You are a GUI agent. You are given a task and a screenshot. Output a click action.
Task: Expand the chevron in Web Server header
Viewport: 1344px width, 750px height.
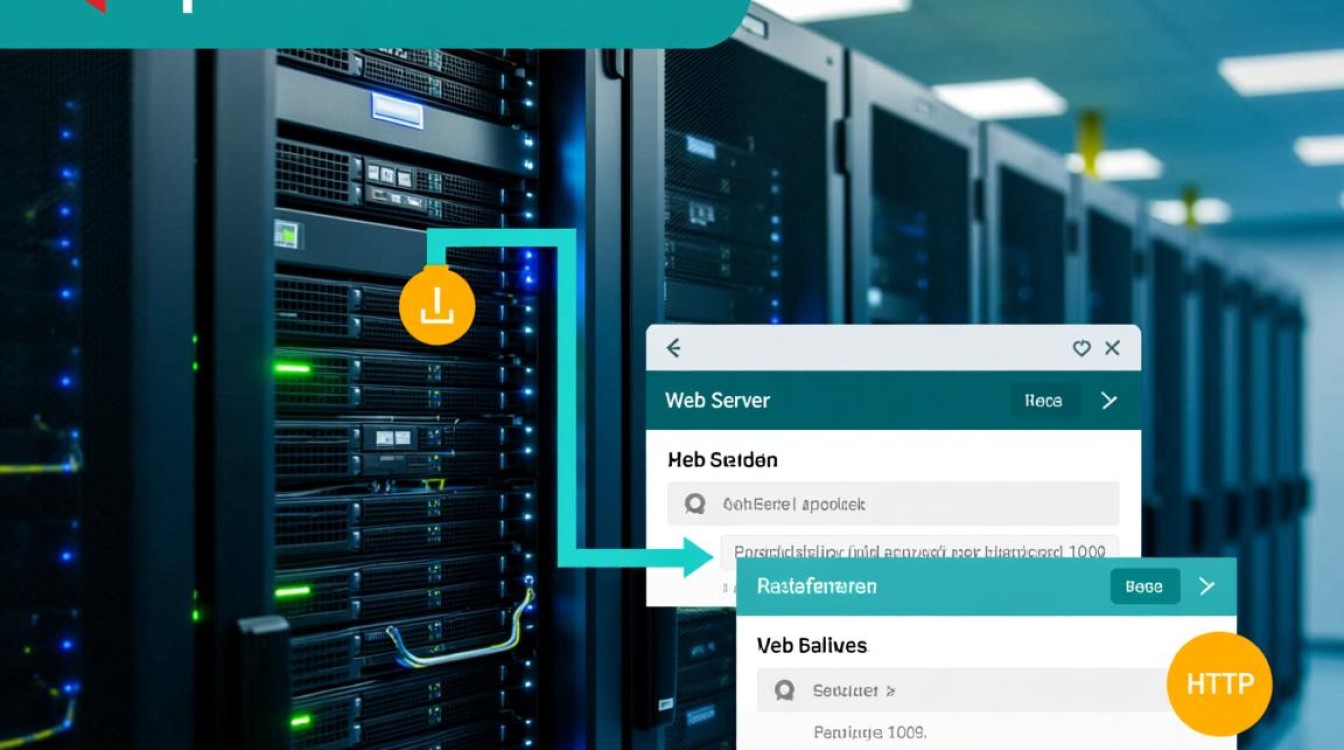1108,400
